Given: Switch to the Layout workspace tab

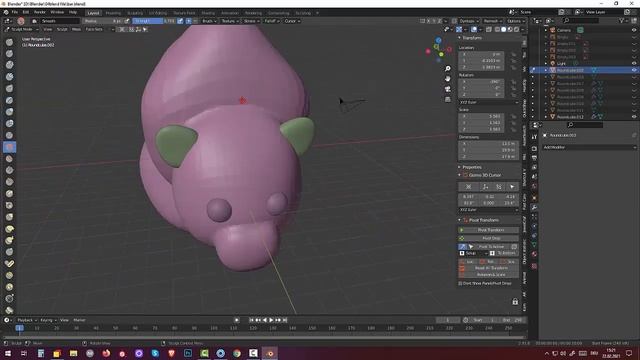Looking at the screenshot, I should click(x=93, y=13).
